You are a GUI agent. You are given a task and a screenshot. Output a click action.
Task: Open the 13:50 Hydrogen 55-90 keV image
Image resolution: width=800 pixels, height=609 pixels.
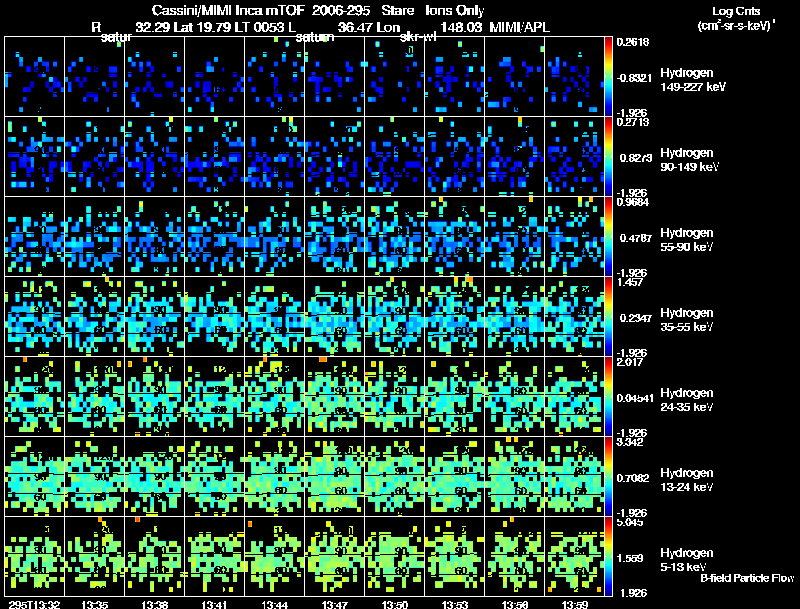point(394,237)
